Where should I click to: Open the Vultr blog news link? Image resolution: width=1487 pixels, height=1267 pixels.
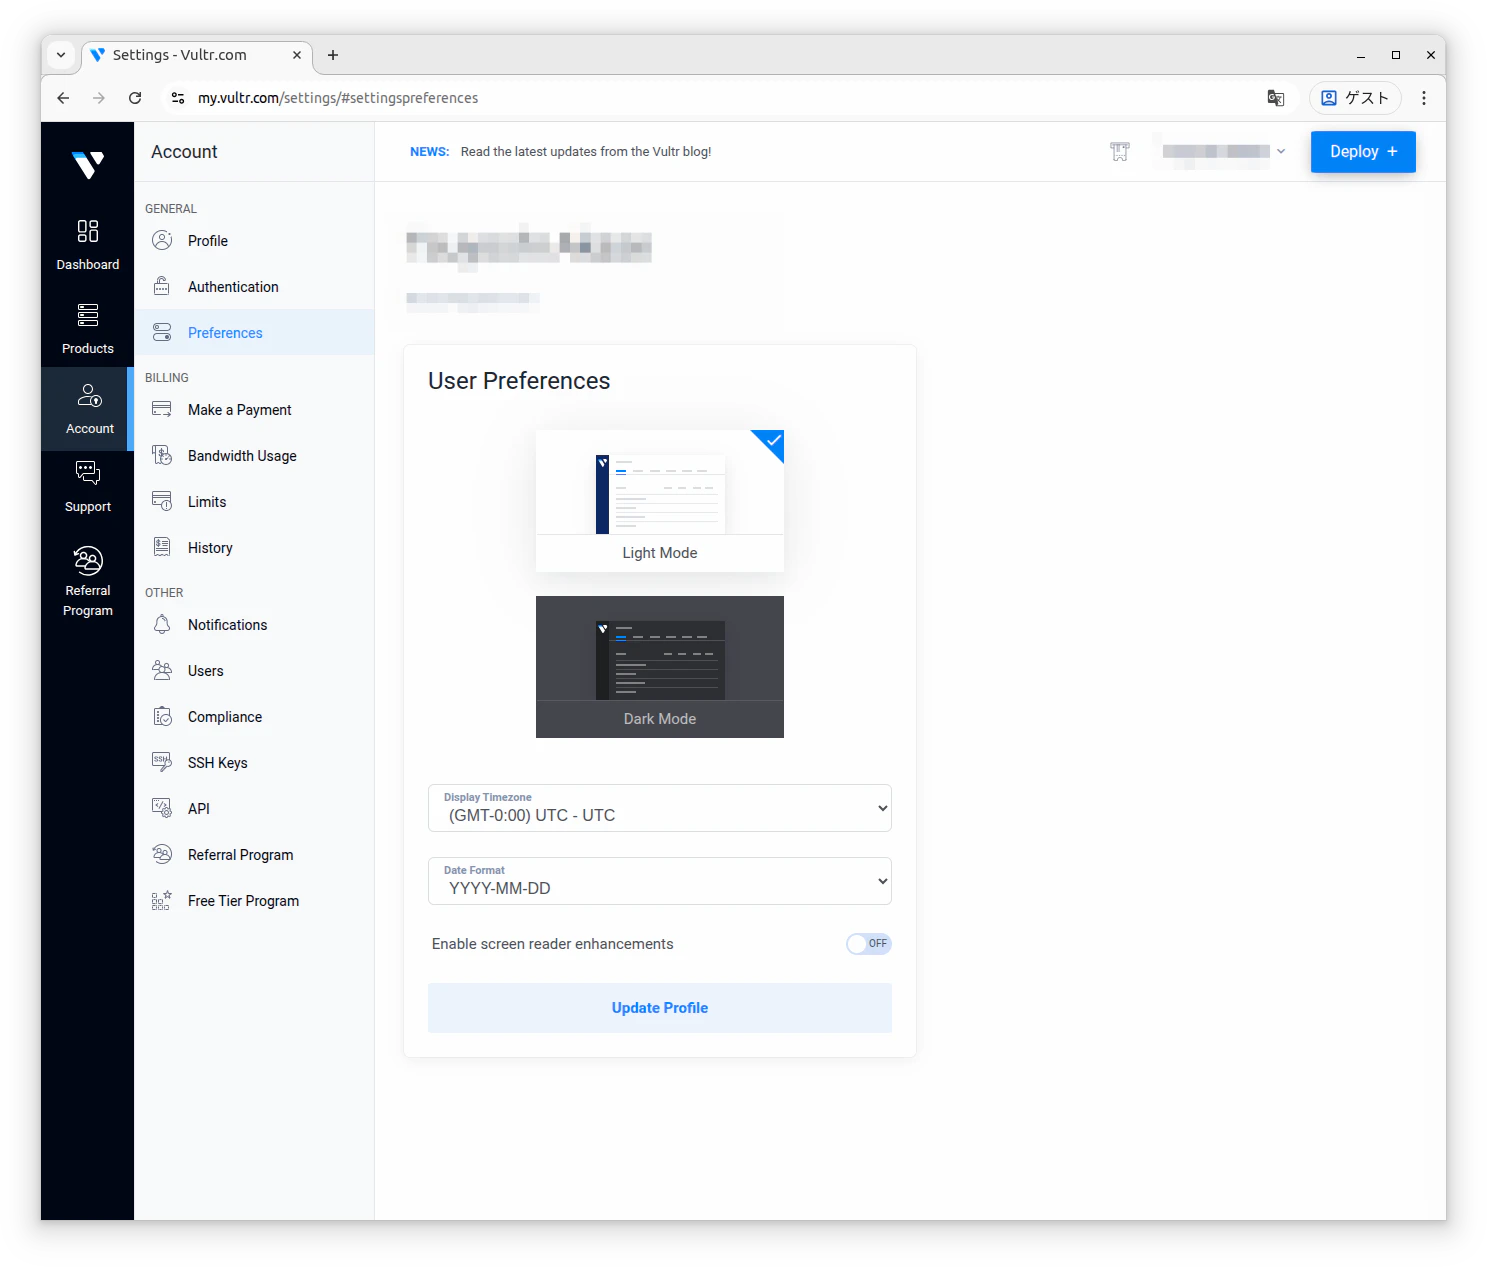tap(586, 152)
